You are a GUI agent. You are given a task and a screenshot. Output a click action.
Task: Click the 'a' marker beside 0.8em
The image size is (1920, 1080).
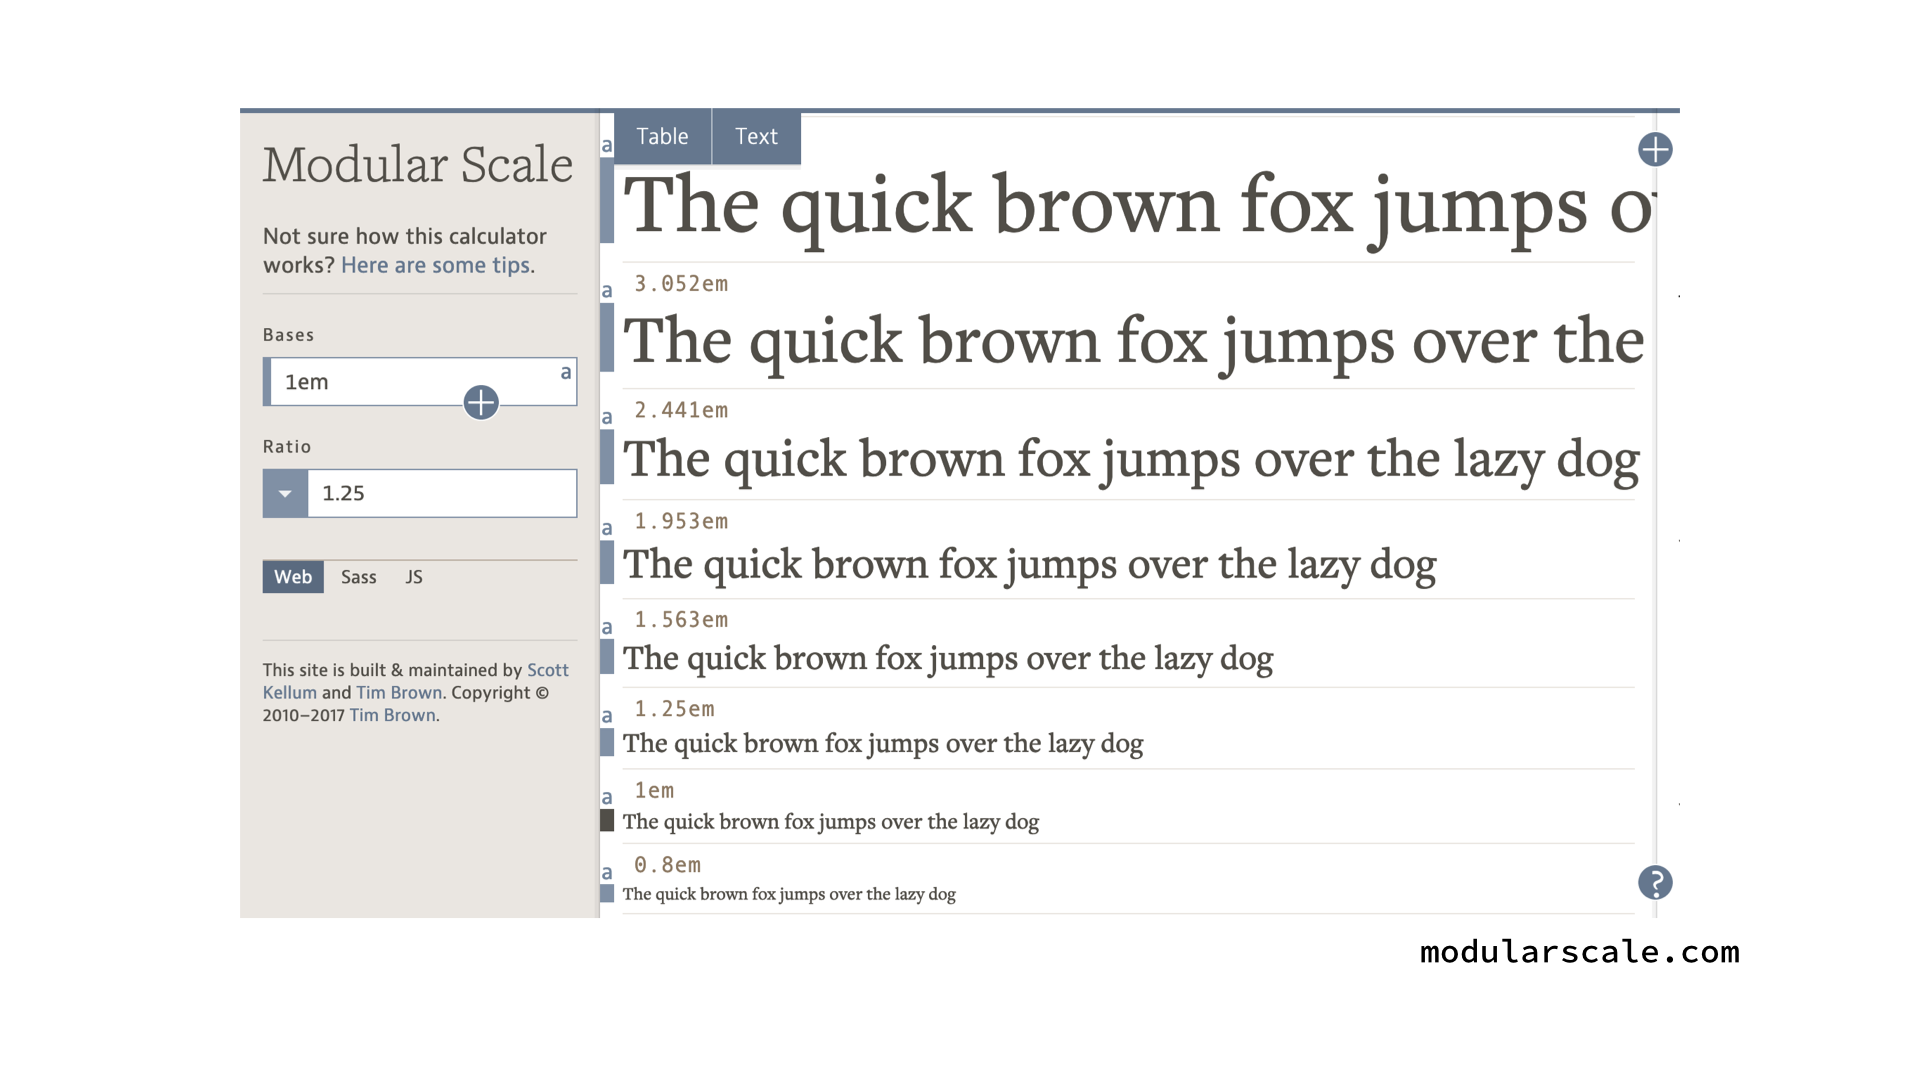(x=606, y=873)
